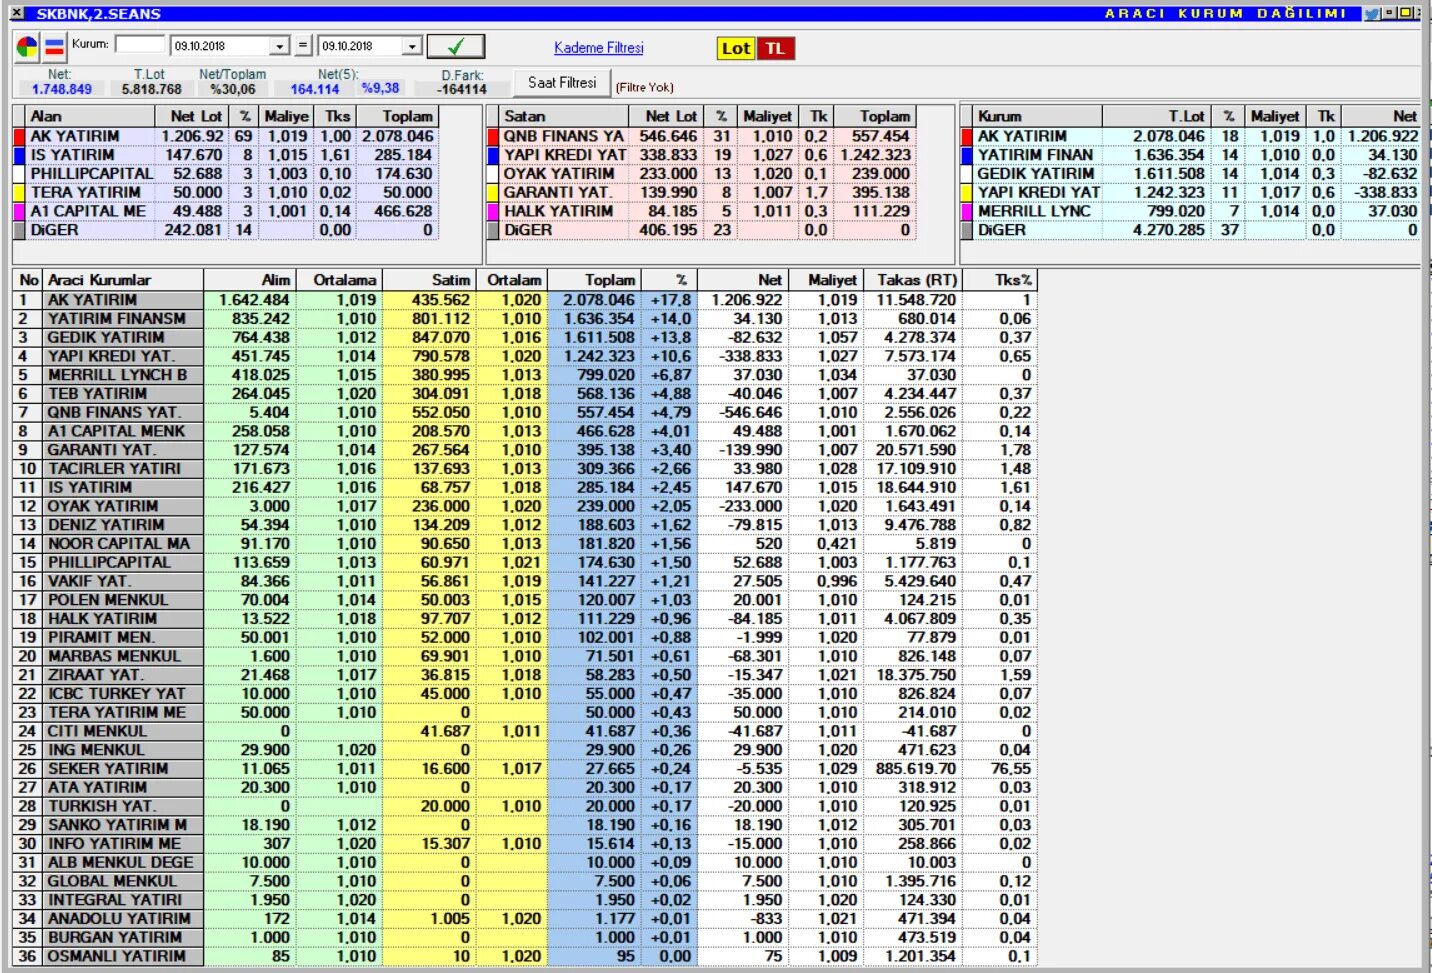Select AK YATIRIM row in main table
1432x973 pixels.
524,300
